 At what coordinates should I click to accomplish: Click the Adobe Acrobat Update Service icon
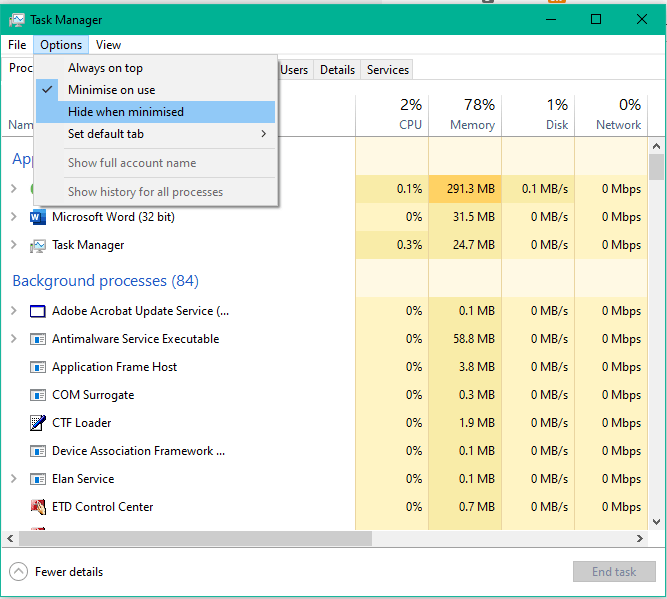[x=37, y=311]
